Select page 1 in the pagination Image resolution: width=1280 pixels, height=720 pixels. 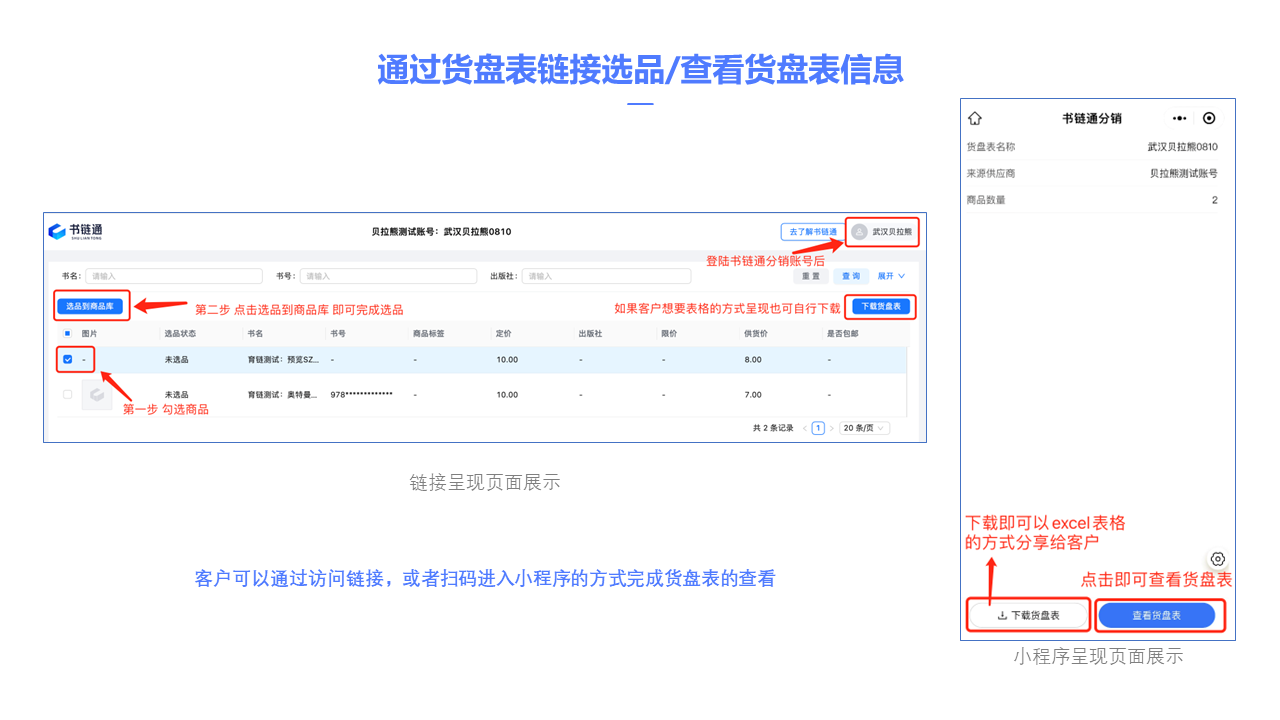tap(818, 428)
